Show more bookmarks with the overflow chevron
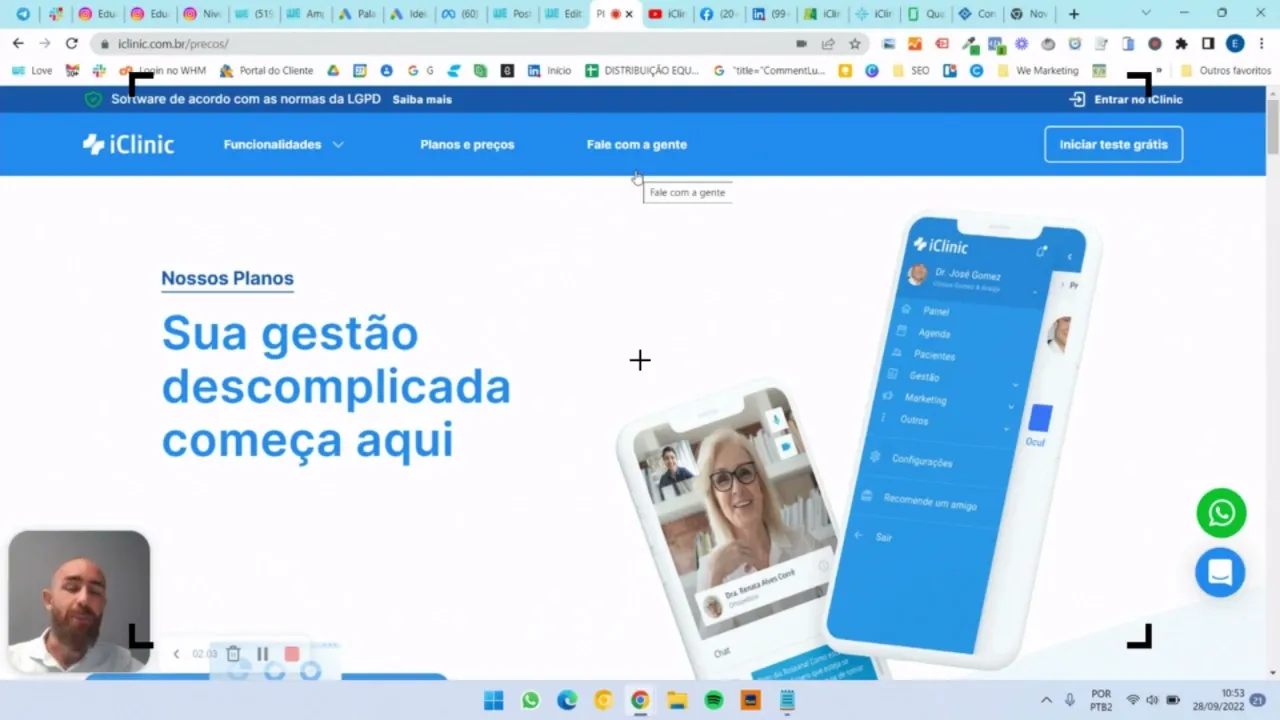1280x720 pixels. [x=1159, y=71]
